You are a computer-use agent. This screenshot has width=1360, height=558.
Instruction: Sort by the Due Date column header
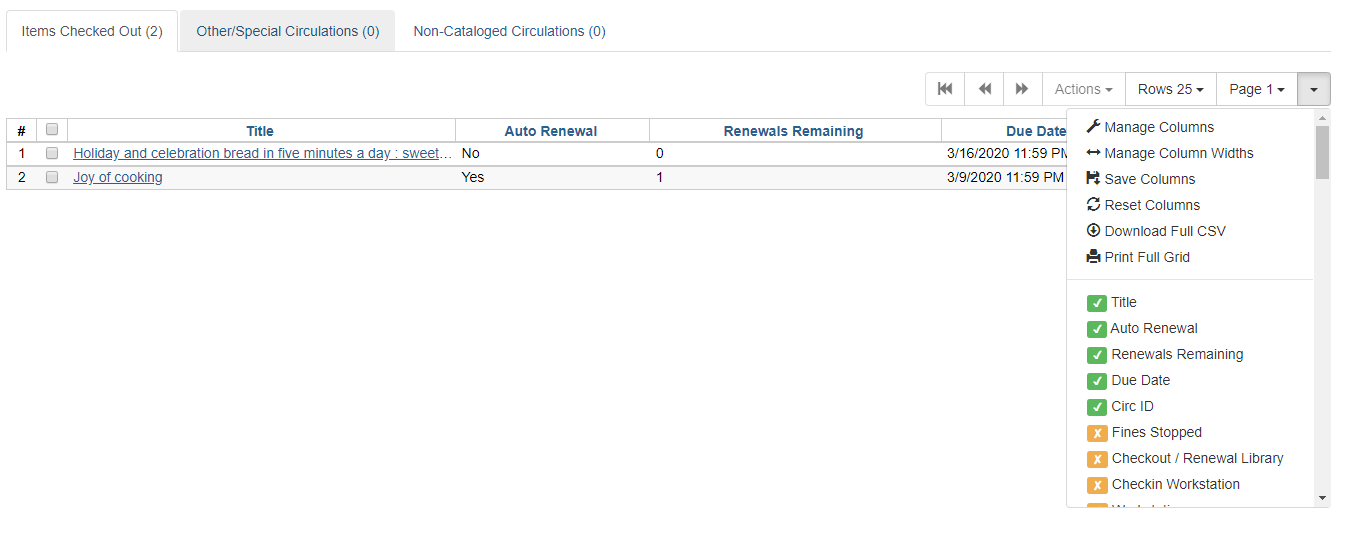click(1036, 131)
